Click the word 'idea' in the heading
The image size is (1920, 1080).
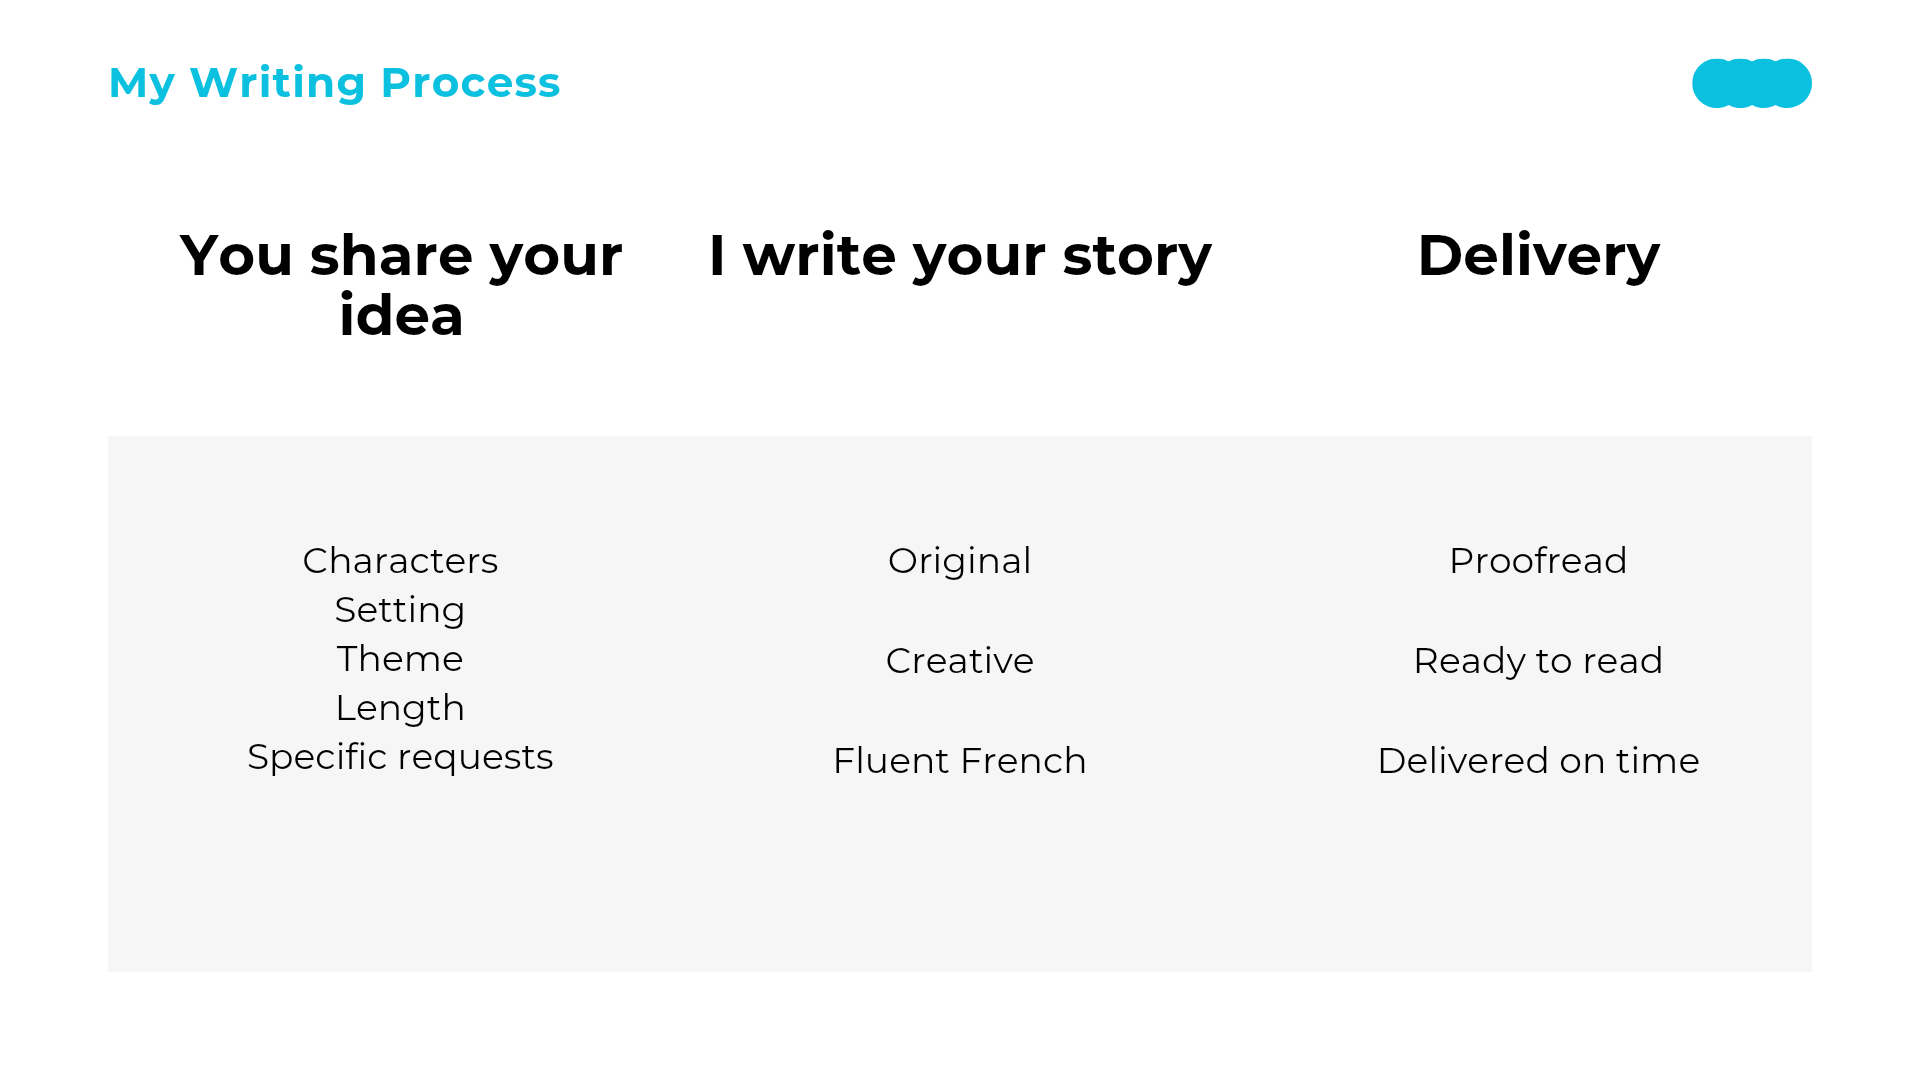coord(401,316)
